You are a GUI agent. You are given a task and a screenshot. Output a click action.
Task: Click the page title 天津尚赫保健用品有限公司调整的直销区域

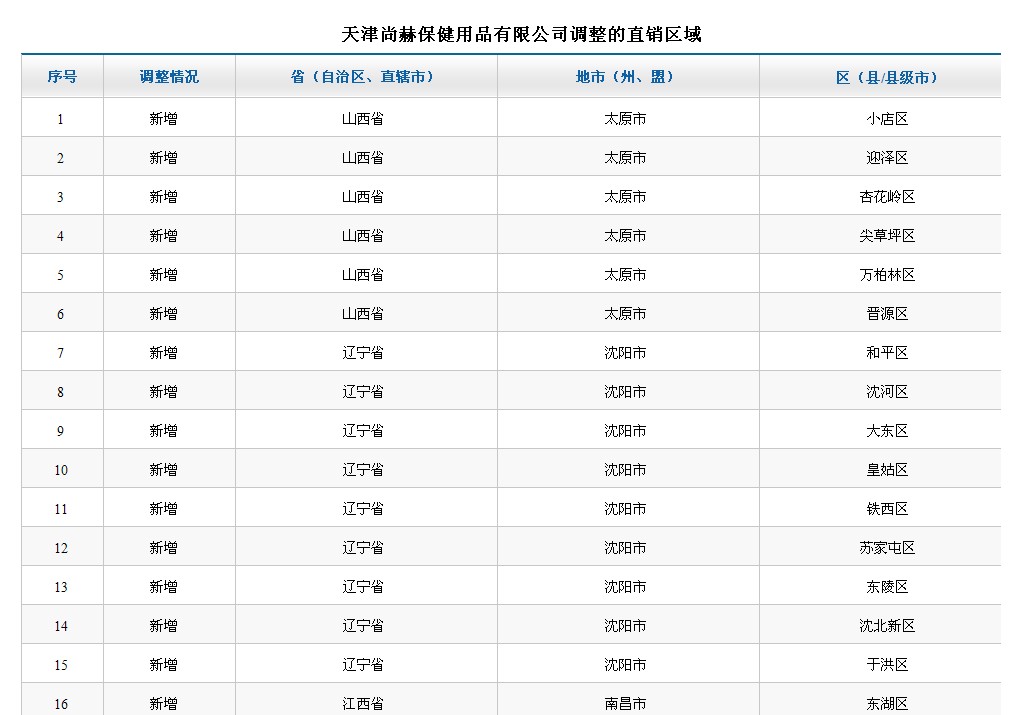point(521,35)
